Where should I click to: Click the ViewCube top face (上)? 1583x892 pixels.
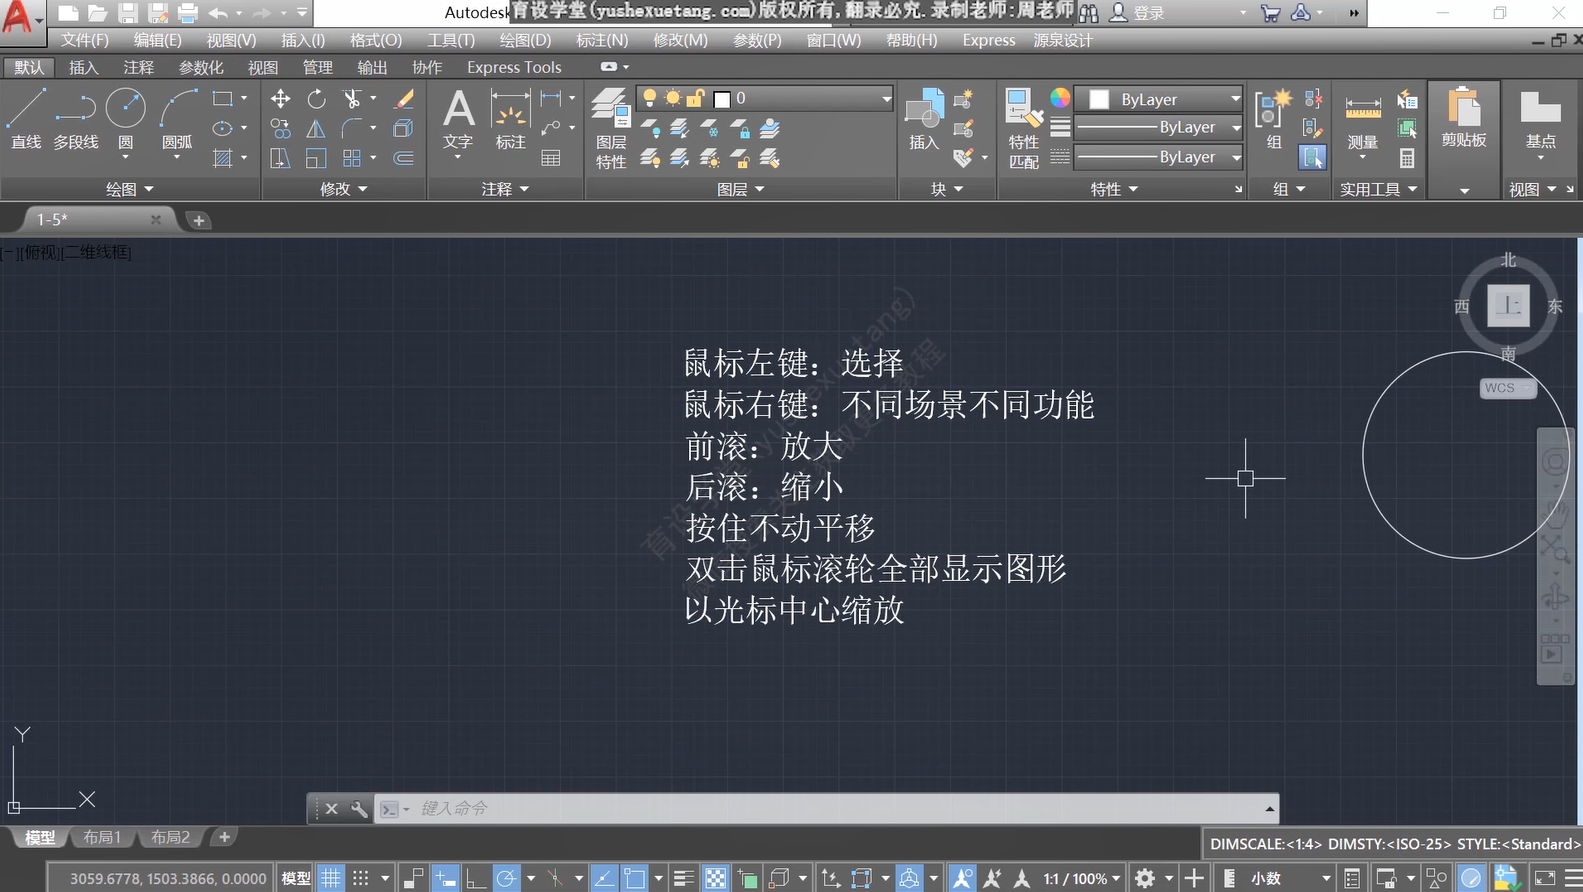(x=1508, y=305)
